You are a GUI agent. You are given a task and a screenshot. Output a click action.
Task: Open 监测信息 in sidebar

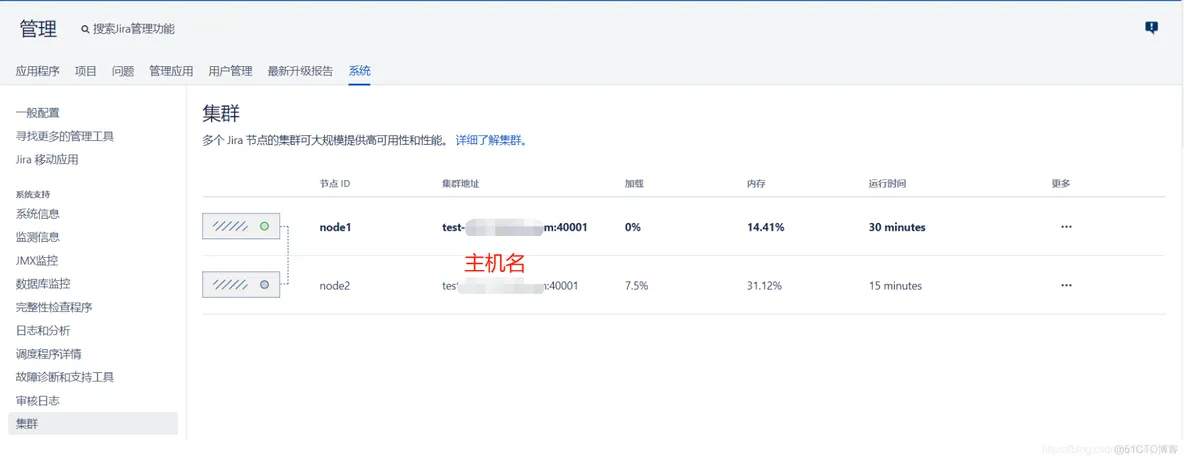point(37,237)
